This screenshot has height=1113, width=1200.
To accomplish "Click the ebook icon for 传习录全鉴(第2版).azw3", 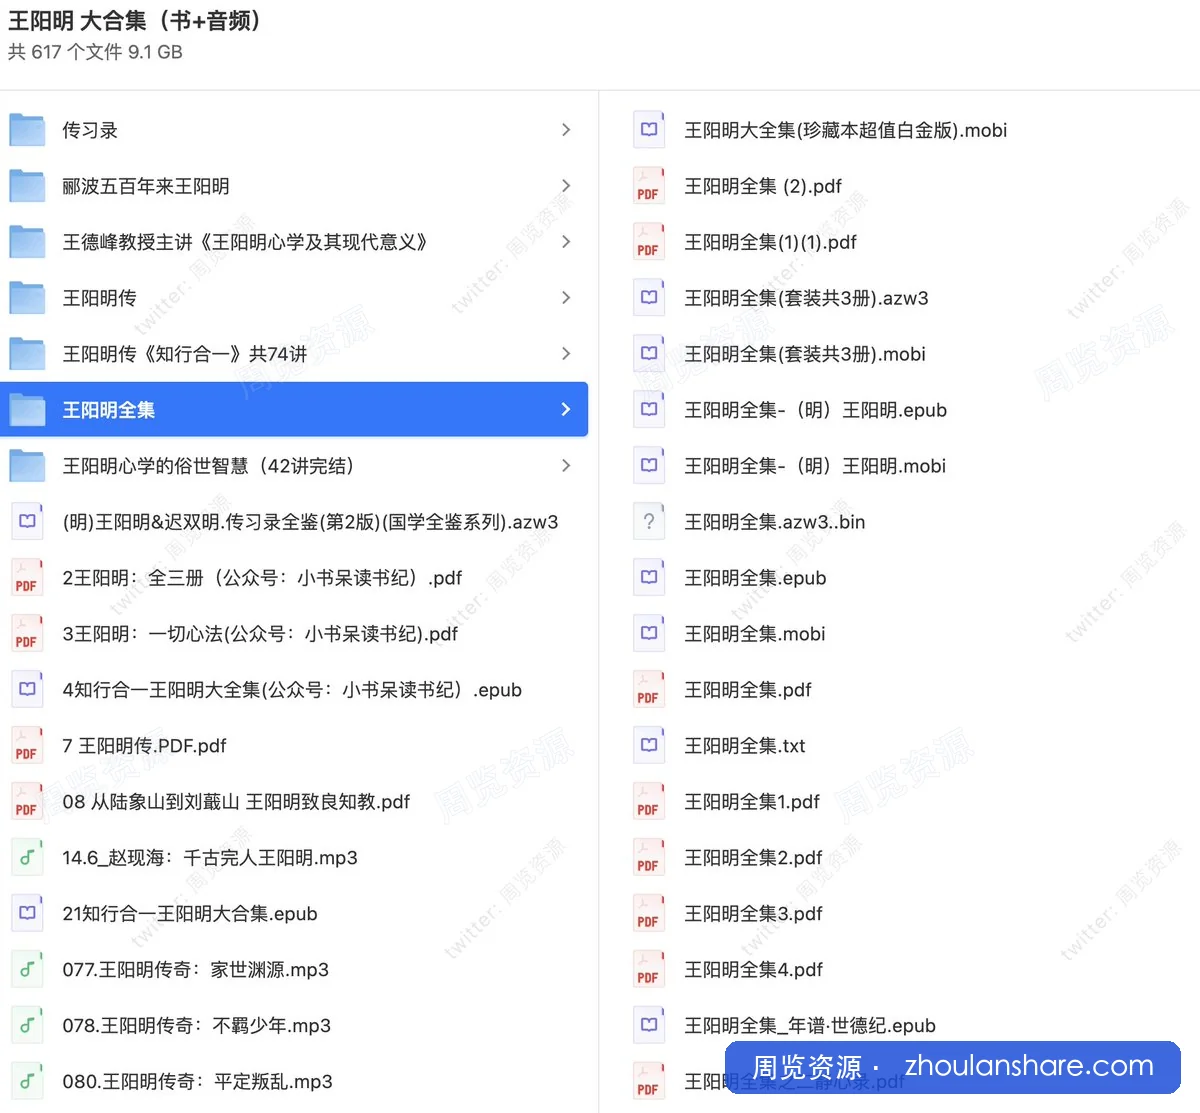I will click(27, 522).
